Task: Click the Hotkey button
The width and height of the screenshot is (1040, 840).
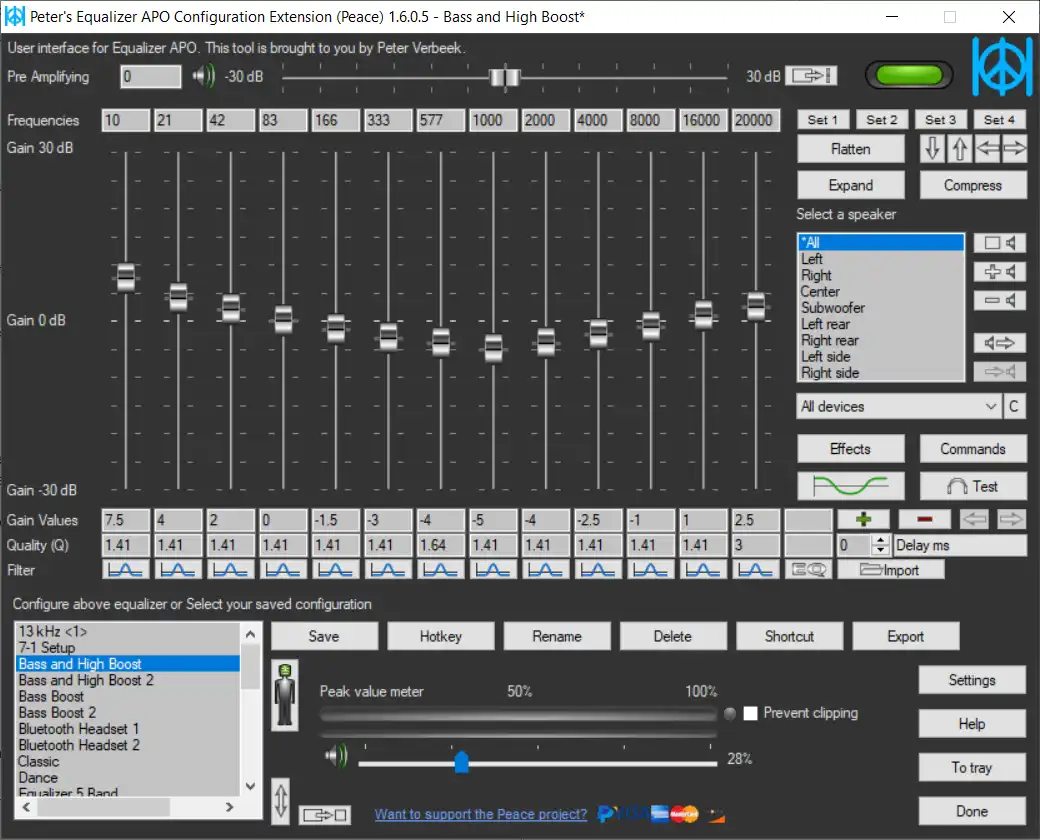Action: [441, 636]
